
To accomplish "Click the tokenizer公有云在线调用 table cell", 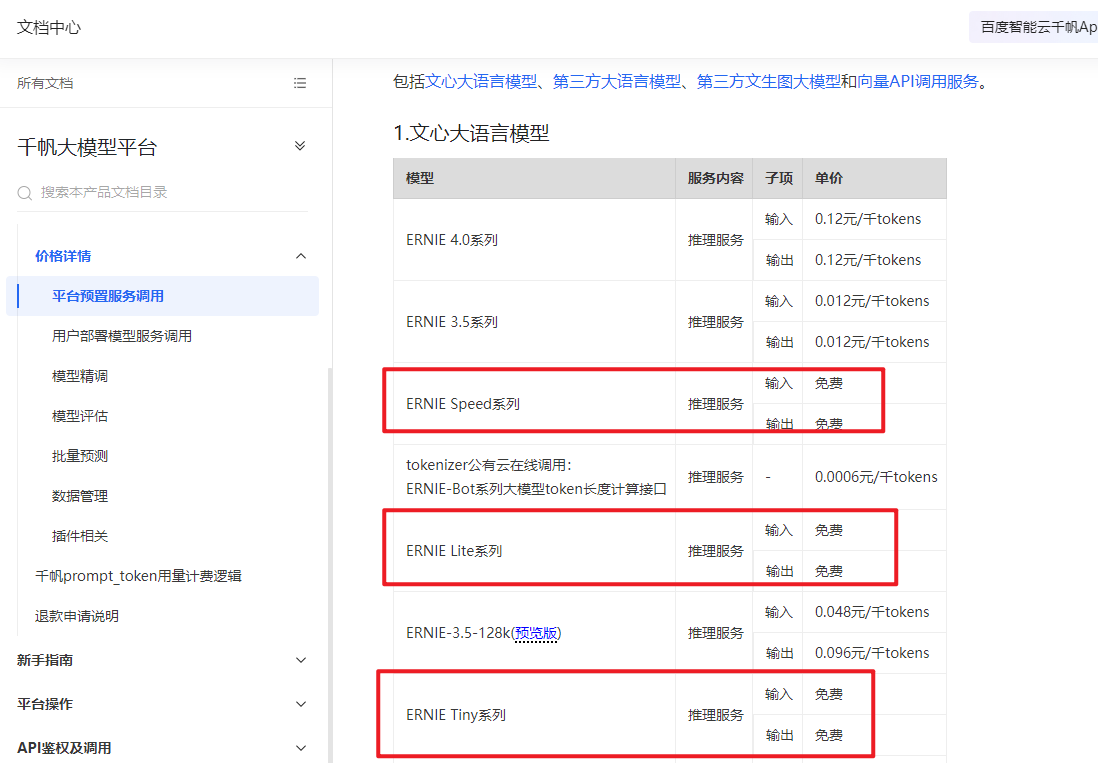I will (534, 477).
